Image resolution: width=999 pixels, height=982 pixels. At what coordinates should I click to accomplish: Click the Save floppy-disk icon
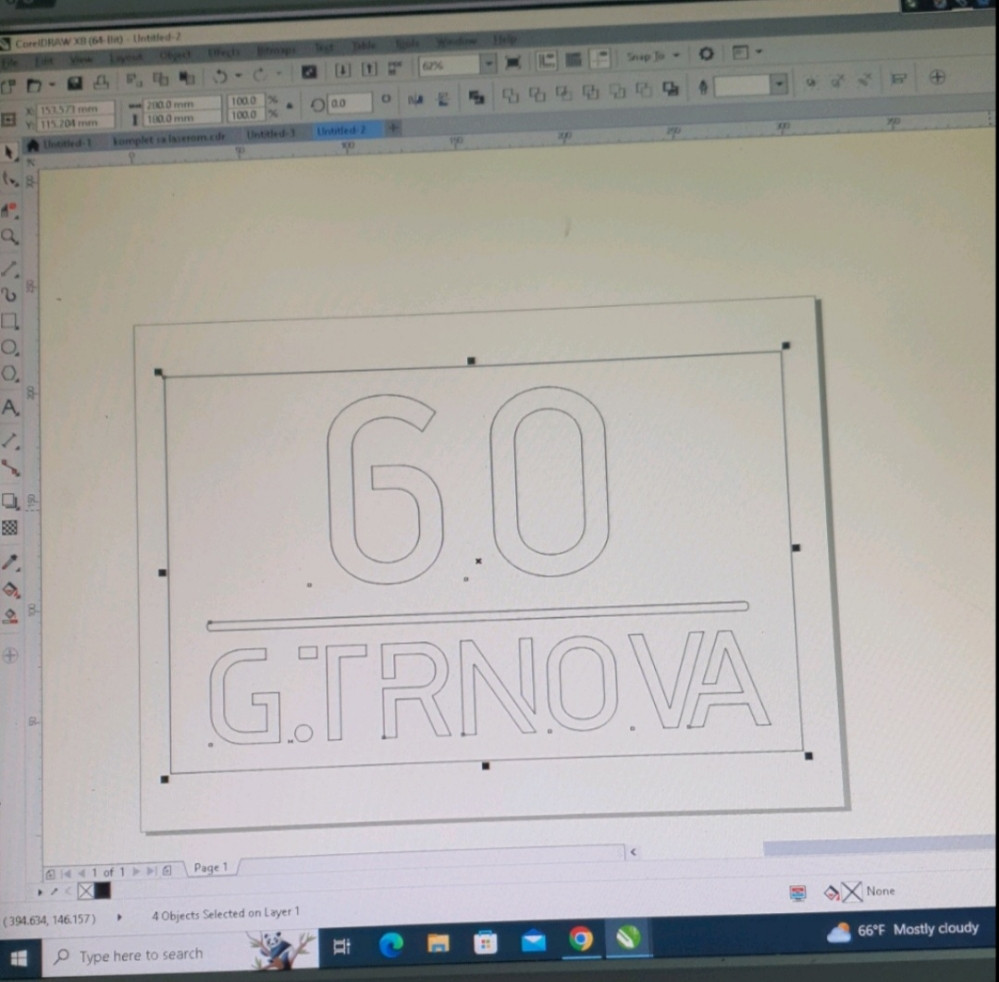point(75,83)
